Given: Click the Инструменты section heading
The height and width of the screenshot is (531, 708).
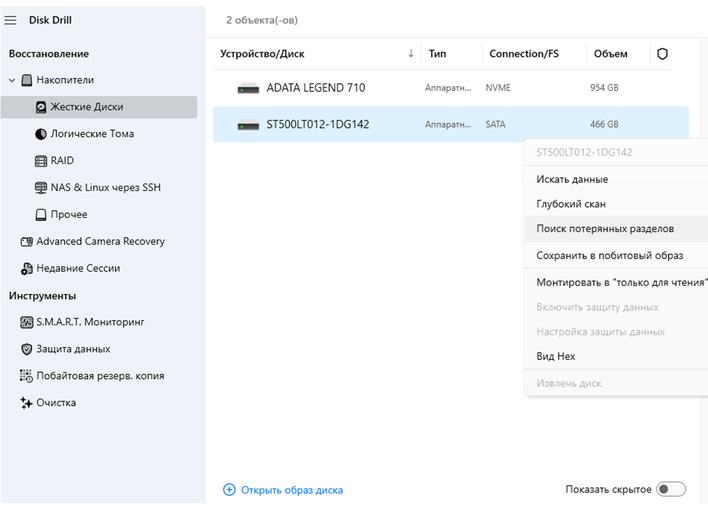Looking at the screenshot, I should point(42,296).
